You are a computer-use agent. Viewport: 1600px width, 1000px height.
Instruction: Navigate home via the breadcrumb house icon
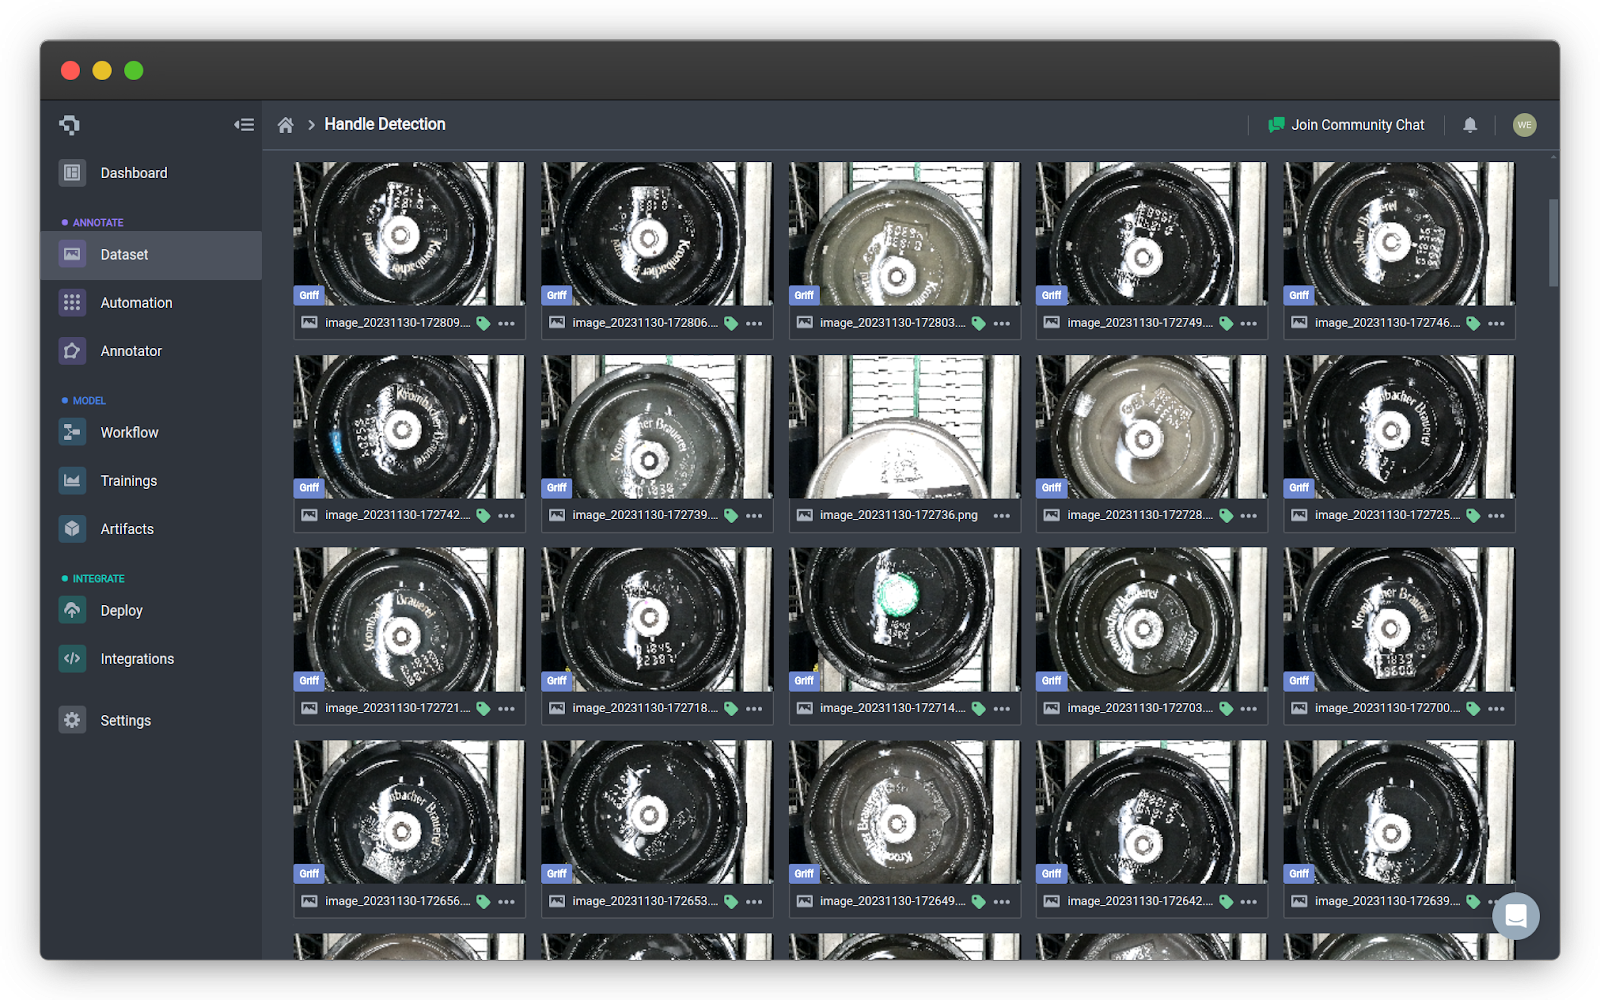285,124
